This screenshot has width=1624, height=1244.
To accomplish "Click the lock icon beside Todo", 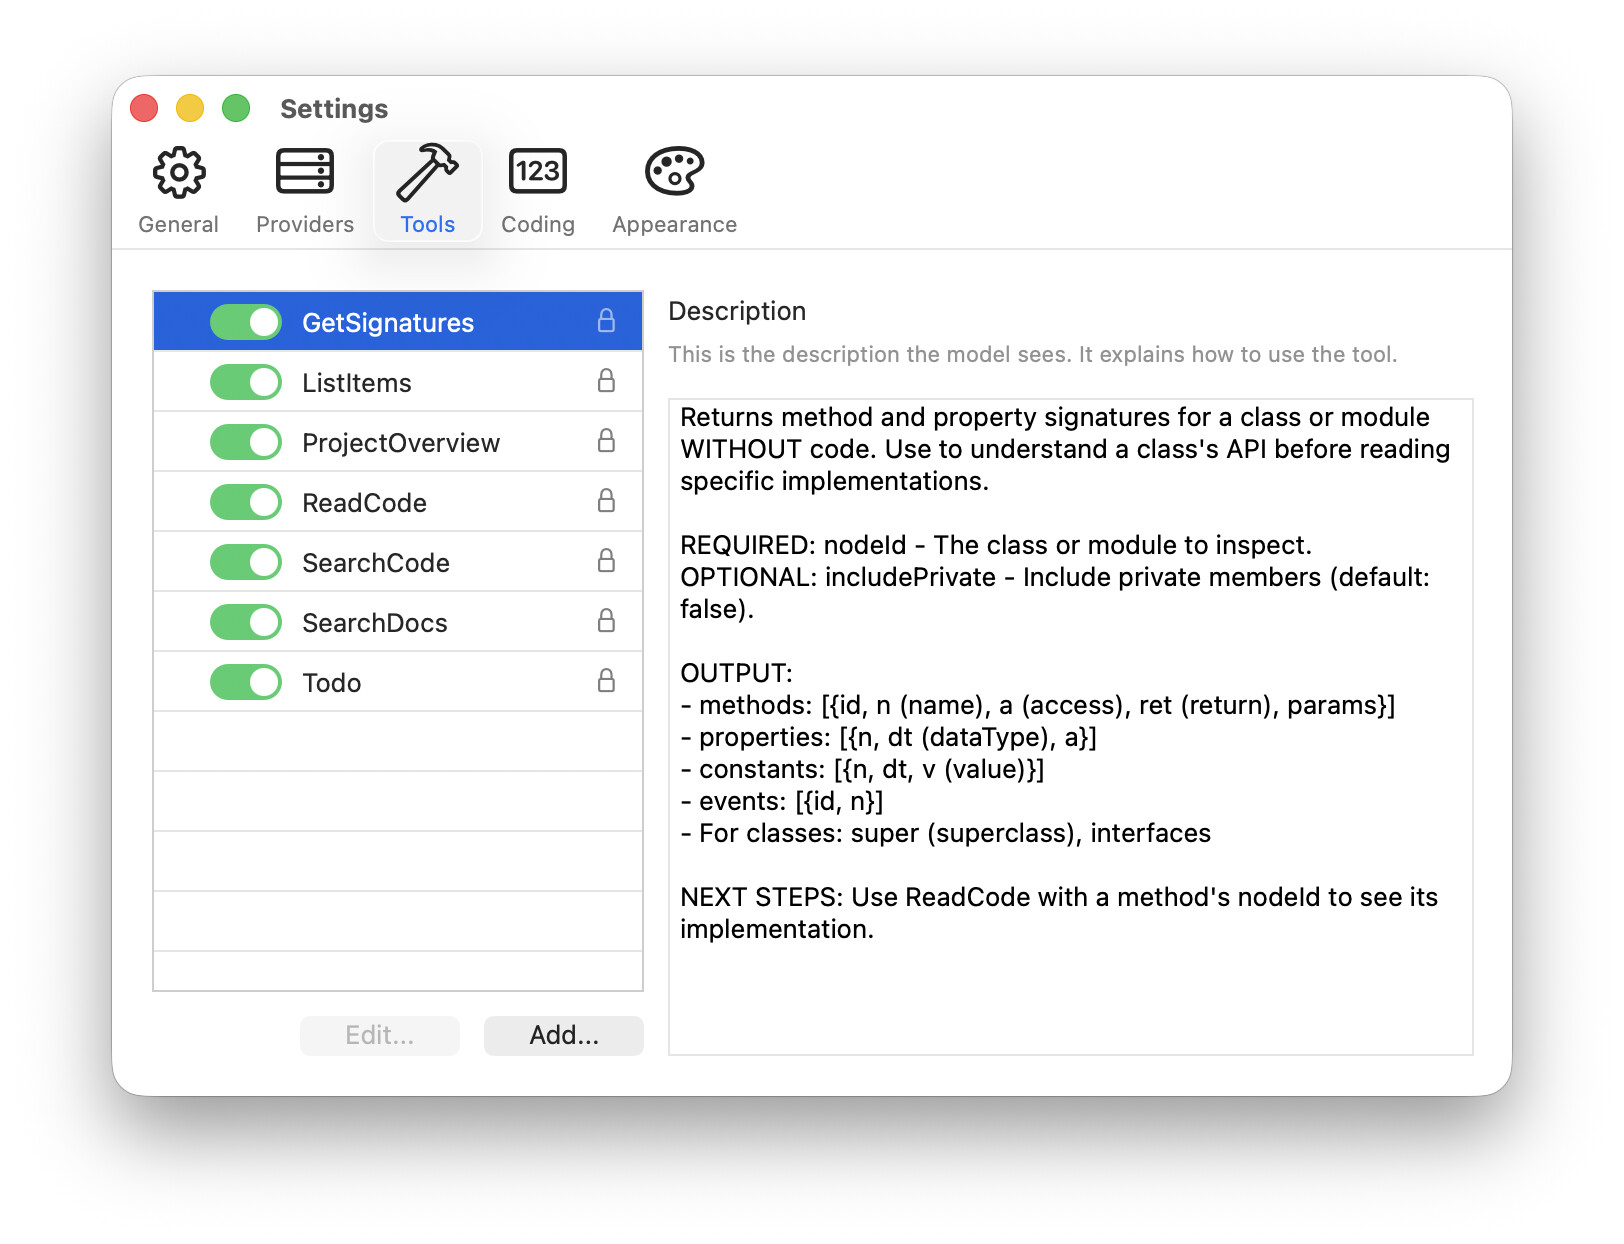I will [x=606, y=681].
